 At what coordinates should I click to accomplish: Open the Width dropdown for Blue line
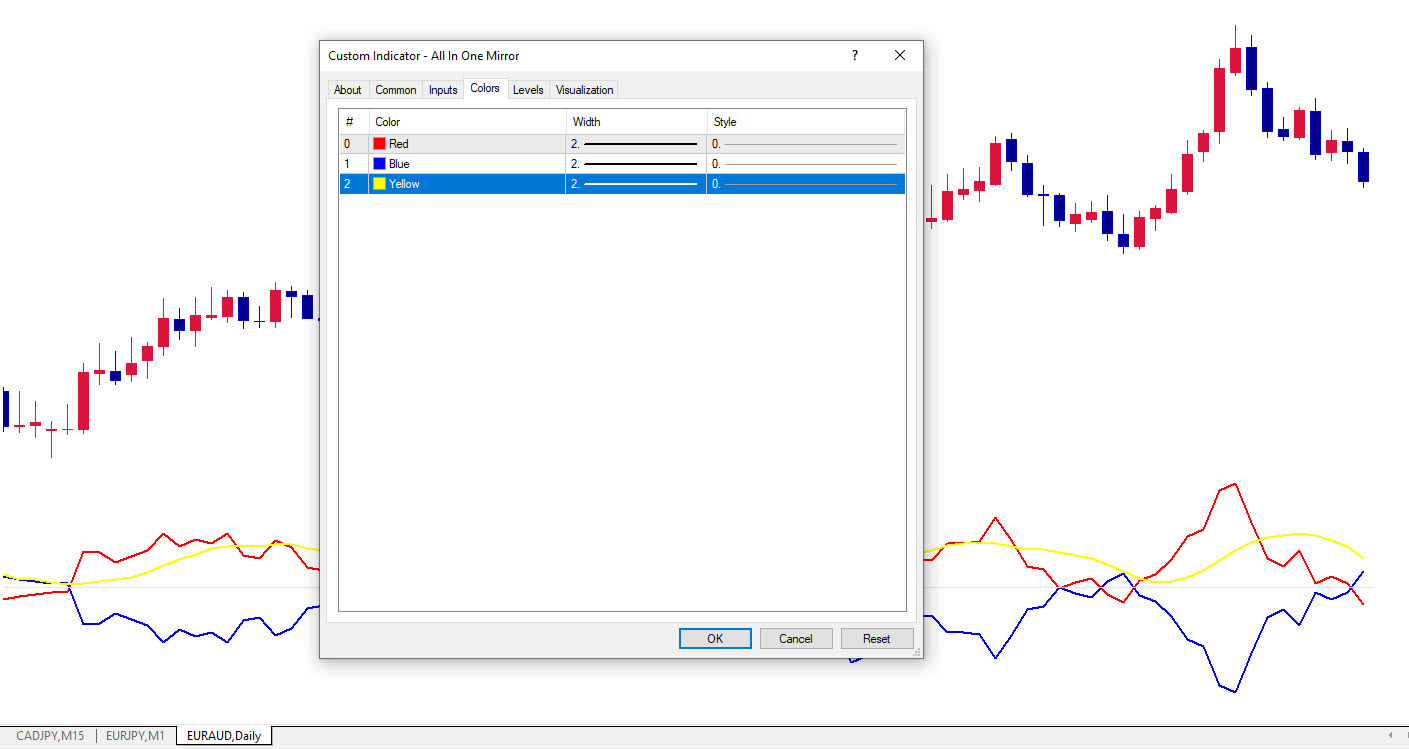[635, 164]
